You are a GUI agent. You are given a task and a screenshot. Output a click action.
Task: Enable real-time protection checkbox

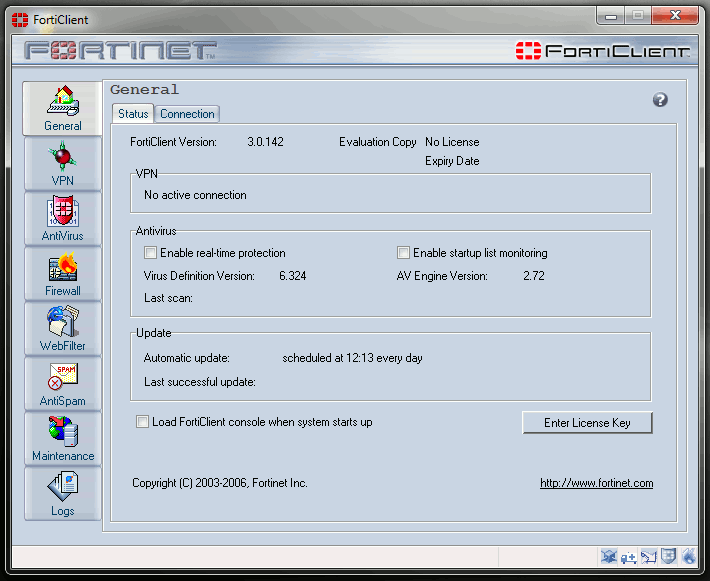click(x=150, y=253)
